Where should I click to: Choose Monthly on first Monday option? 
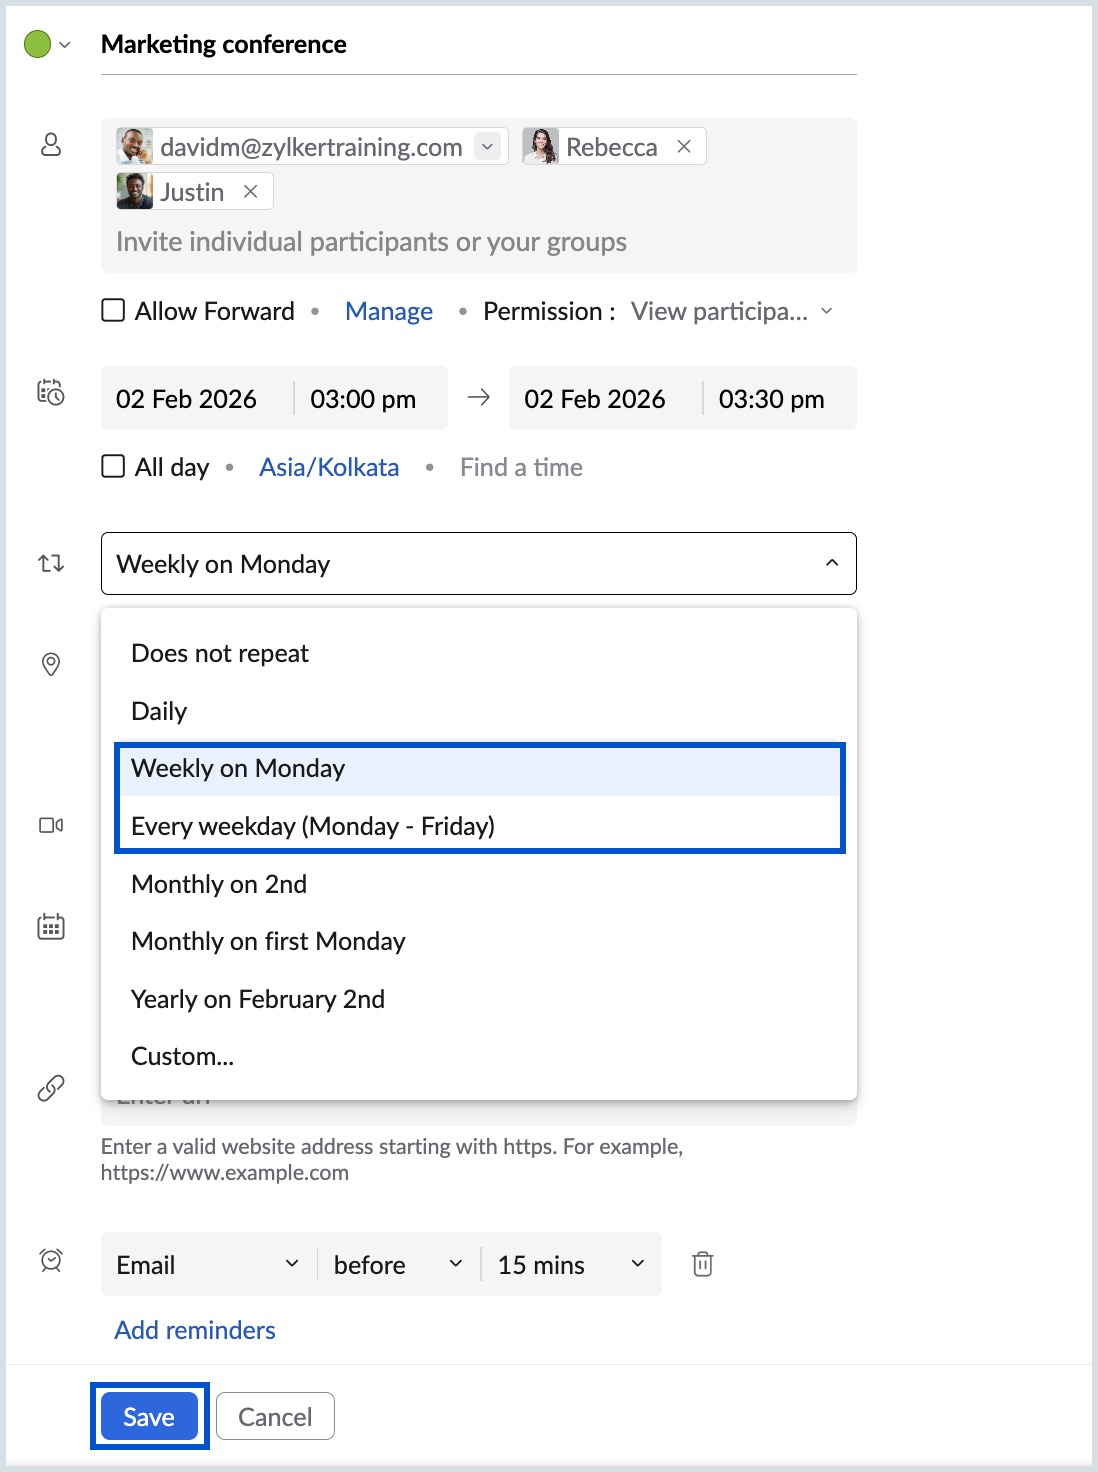pyautogui.click(x=268, y=941)
